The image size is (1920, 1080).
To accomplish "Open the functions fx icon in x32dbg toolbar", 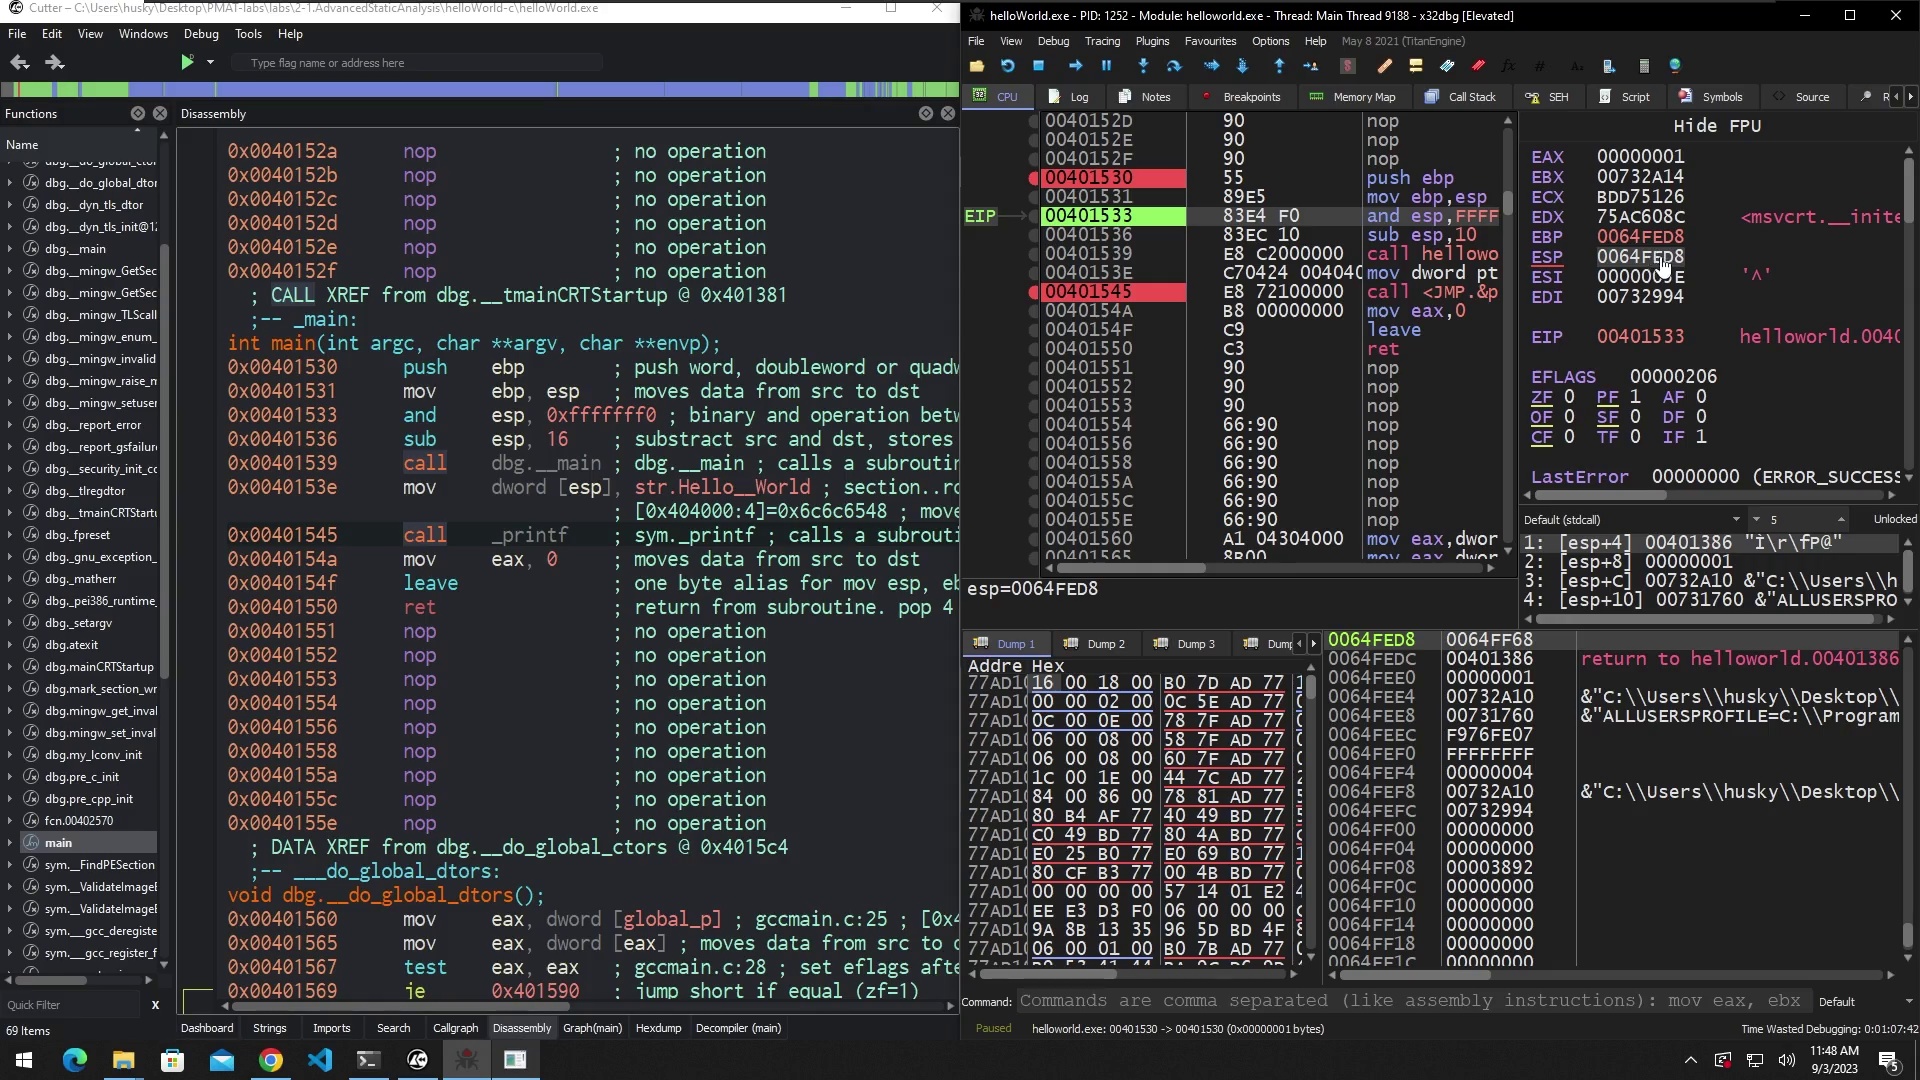I will click(x=1508, y=66).
